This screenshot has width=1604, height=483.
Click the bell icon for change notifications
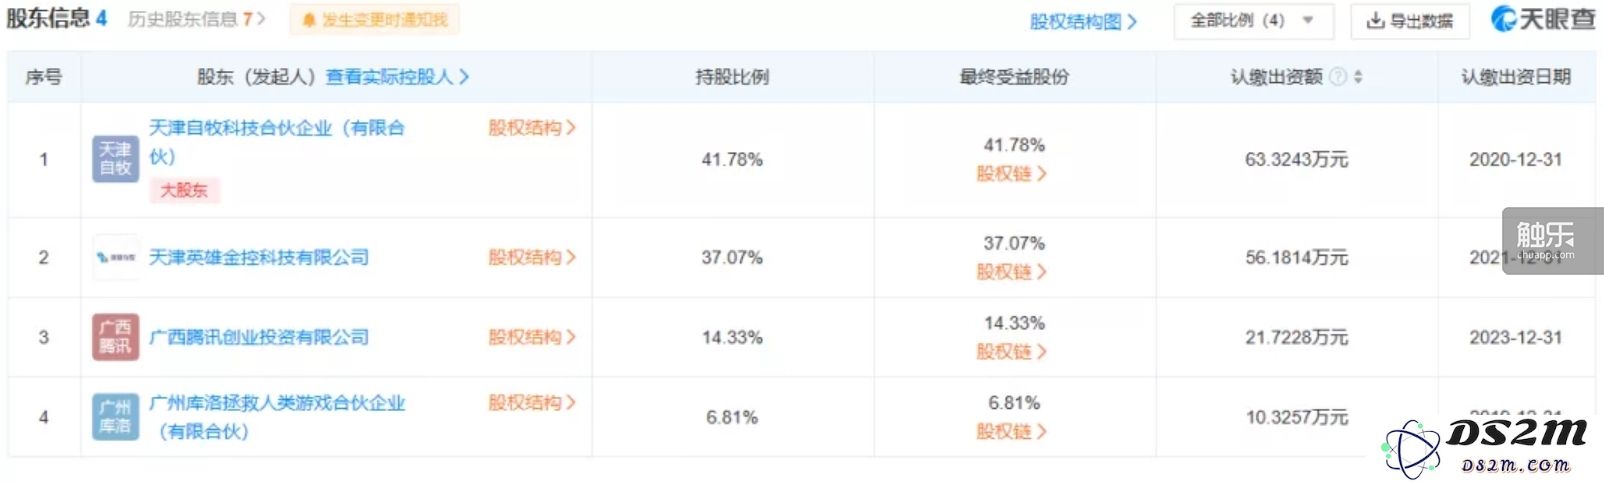click(308, 20)
